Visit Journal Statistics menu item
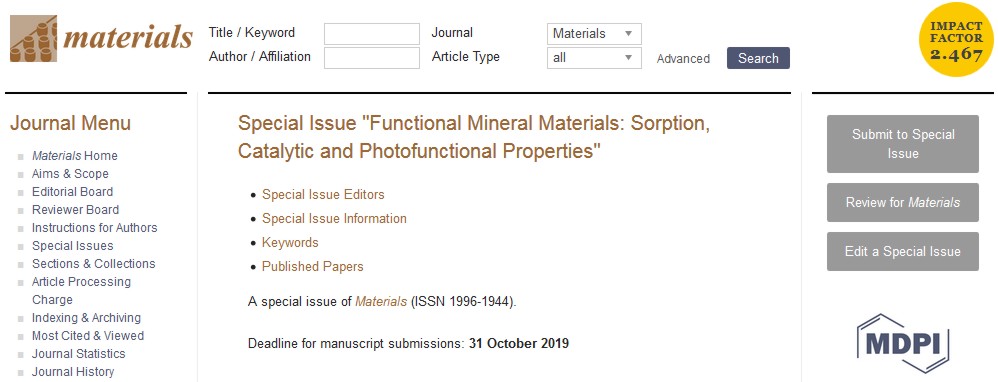 [79, 354]
